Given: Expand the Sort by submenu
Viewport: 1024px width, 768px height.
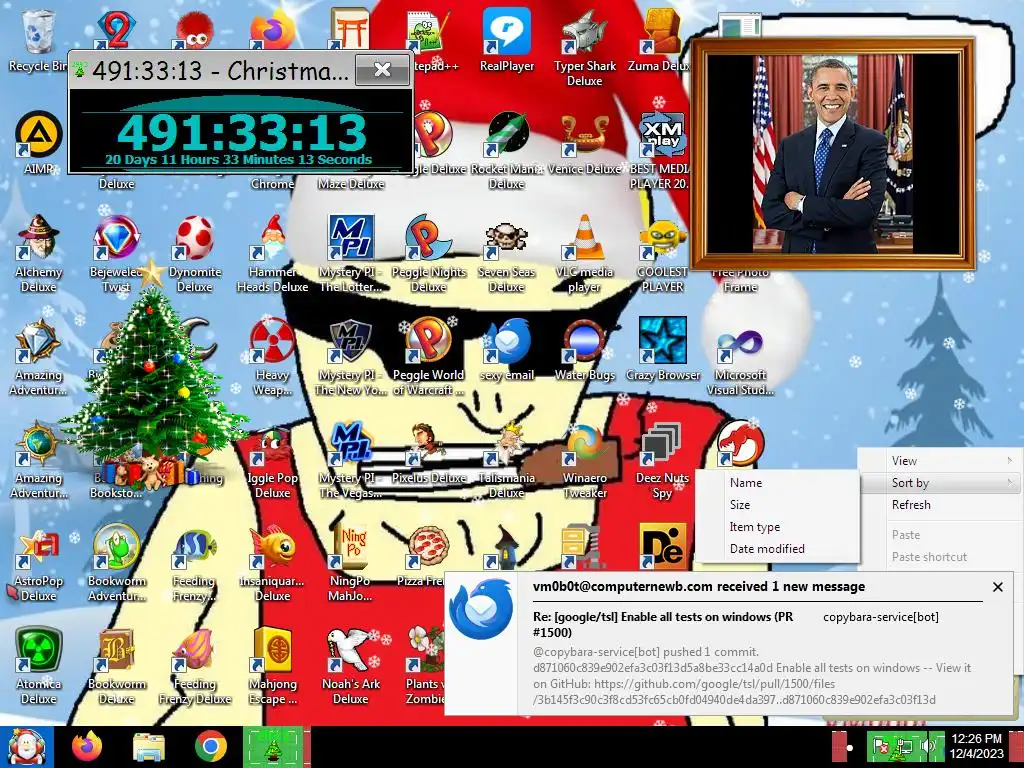Looking at the screenshot, I should tap(940, 483).
